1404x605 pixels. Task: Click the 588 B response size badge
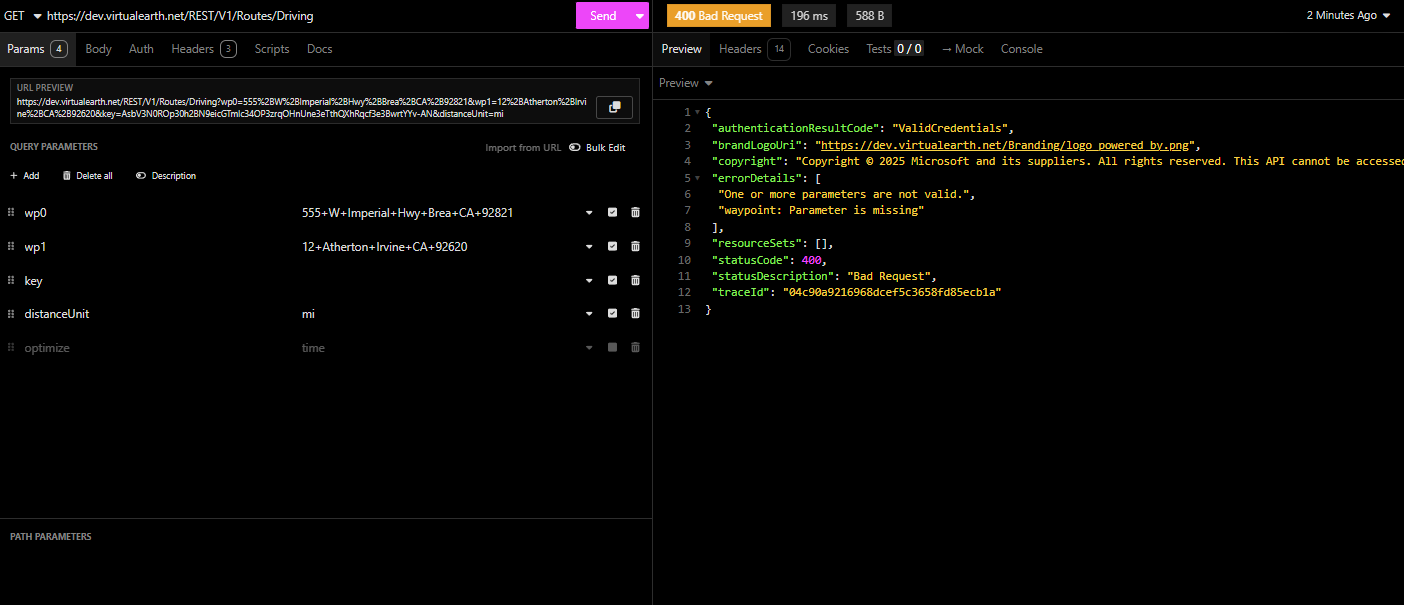click(x=870, y=15)
